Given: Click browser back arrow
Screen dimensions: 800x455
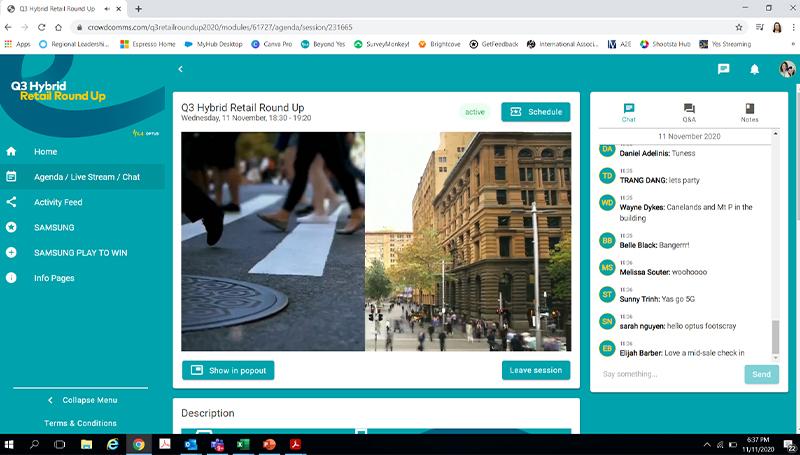Looking at the screenshot, I should [9, 28].
